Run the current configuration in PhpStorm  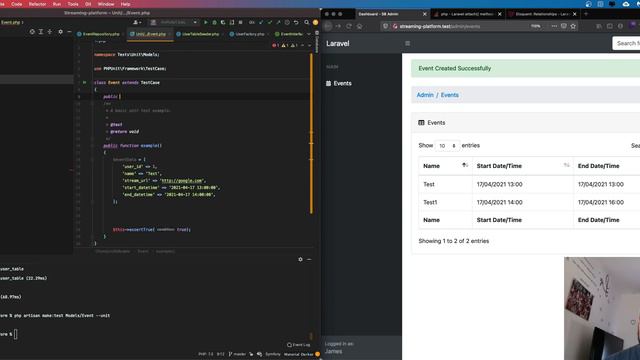tap(206, 22)
